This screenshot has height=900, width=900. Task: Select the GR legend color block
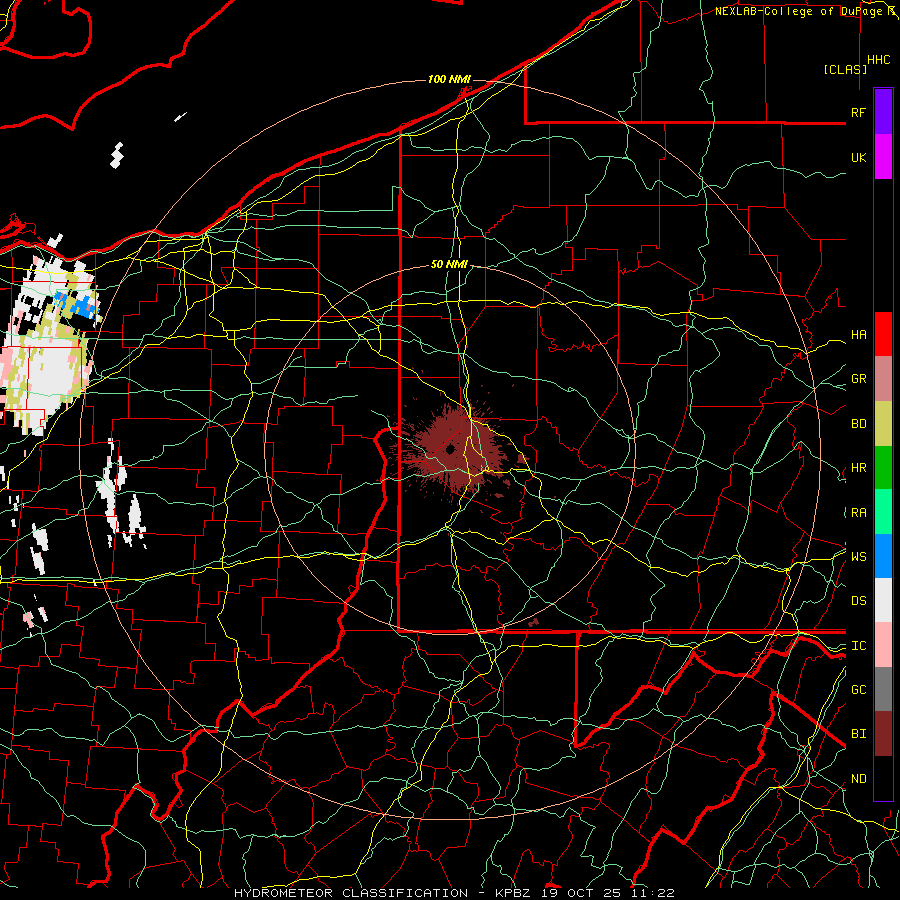pos(883,379)
